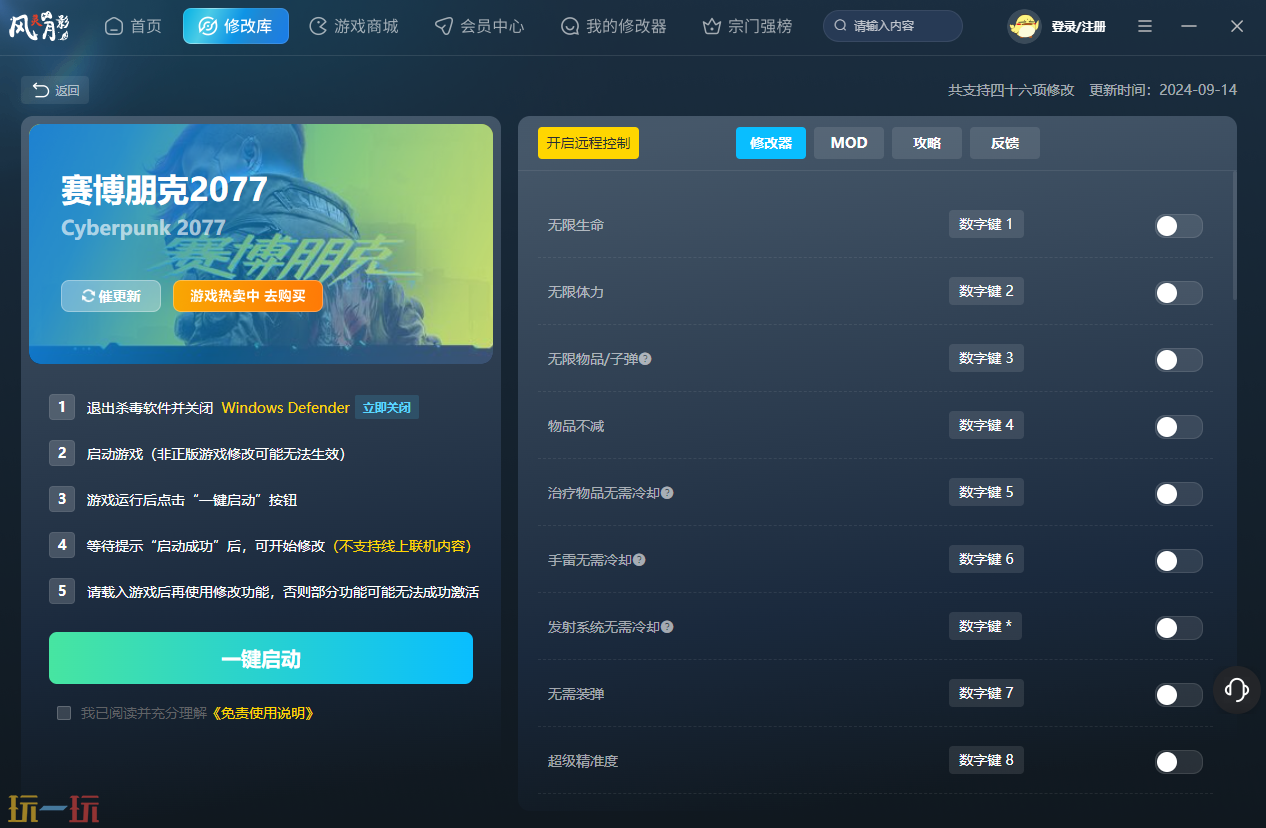Open 游戏商城 tab
The height and width of the screenshot is (828, 1266).
[x=354, y=26]
